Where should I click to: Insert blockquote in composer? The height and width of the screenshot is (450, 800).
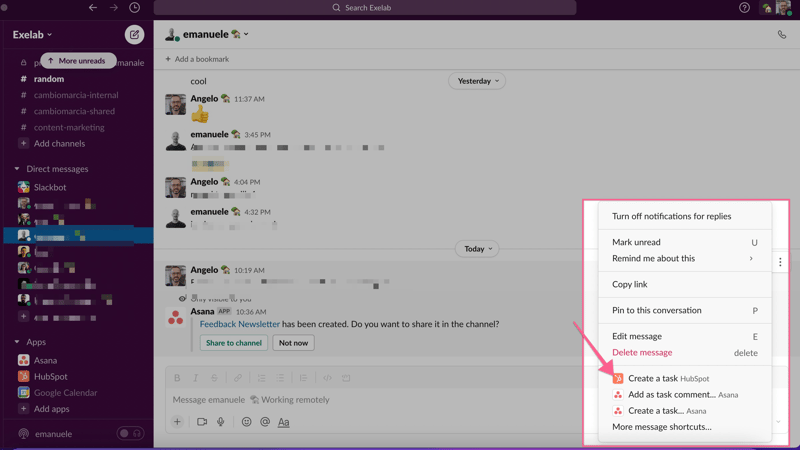click(304, 378)
